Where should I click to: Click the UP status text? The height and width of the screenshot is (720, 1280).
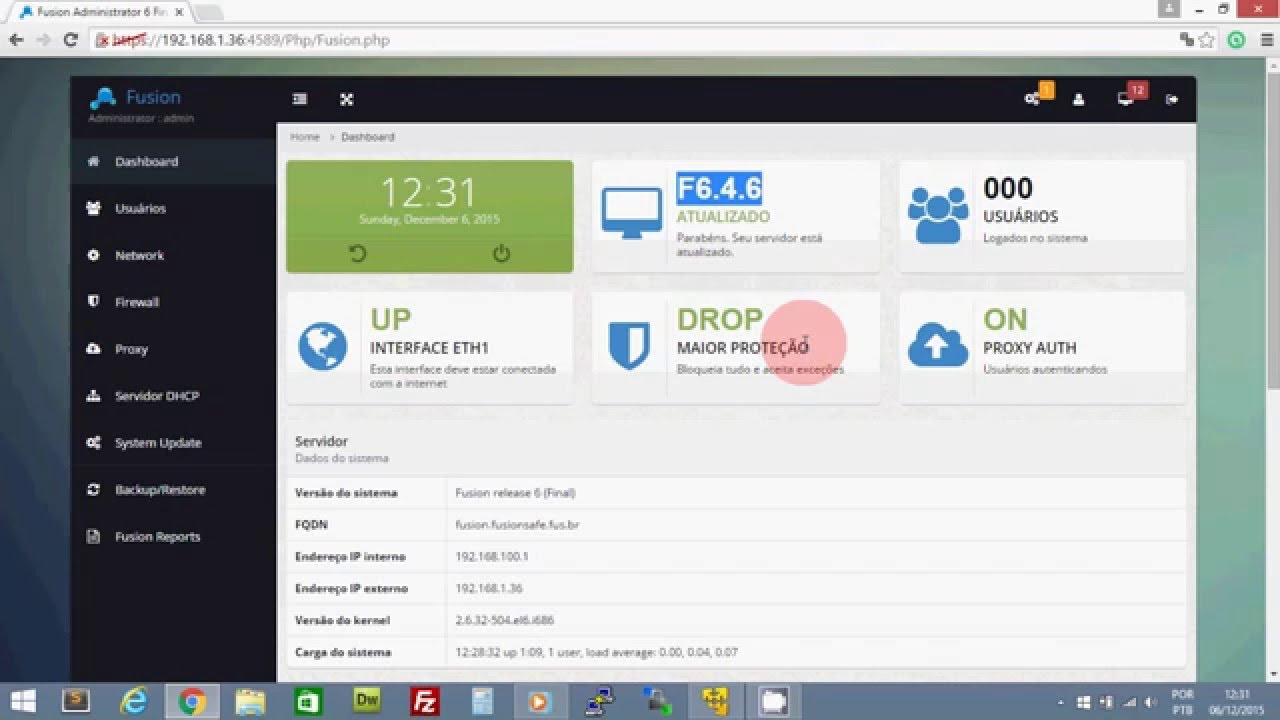coord(391,319)
